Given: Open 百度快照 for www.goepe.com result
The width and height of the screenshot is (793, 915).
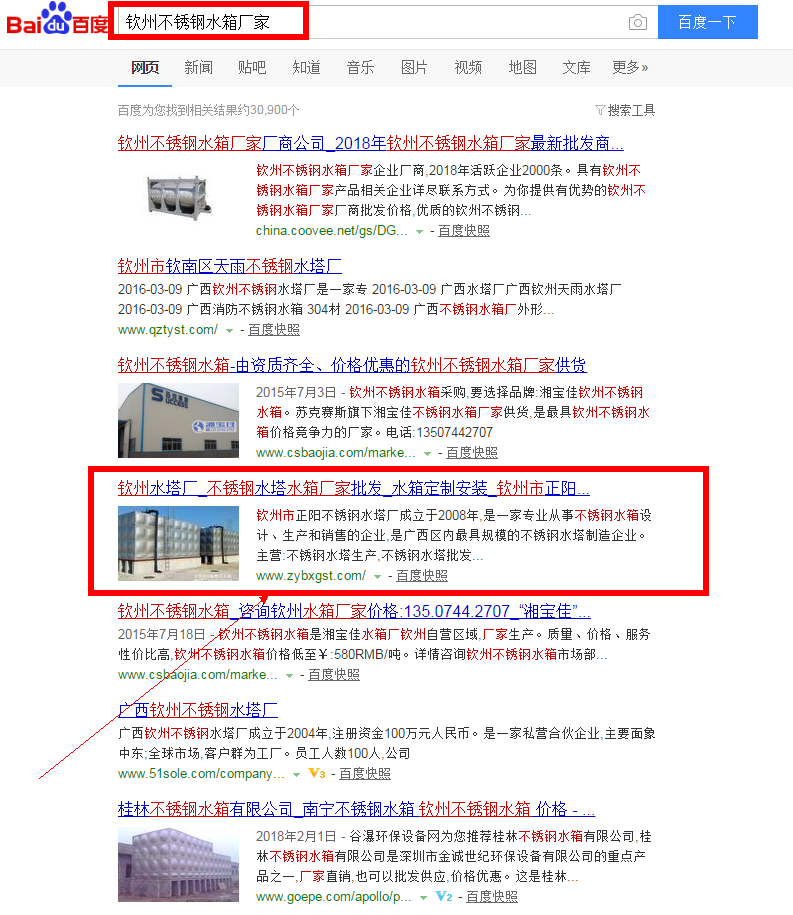Looking at the screenshot, I should click(x=491, y=896).
